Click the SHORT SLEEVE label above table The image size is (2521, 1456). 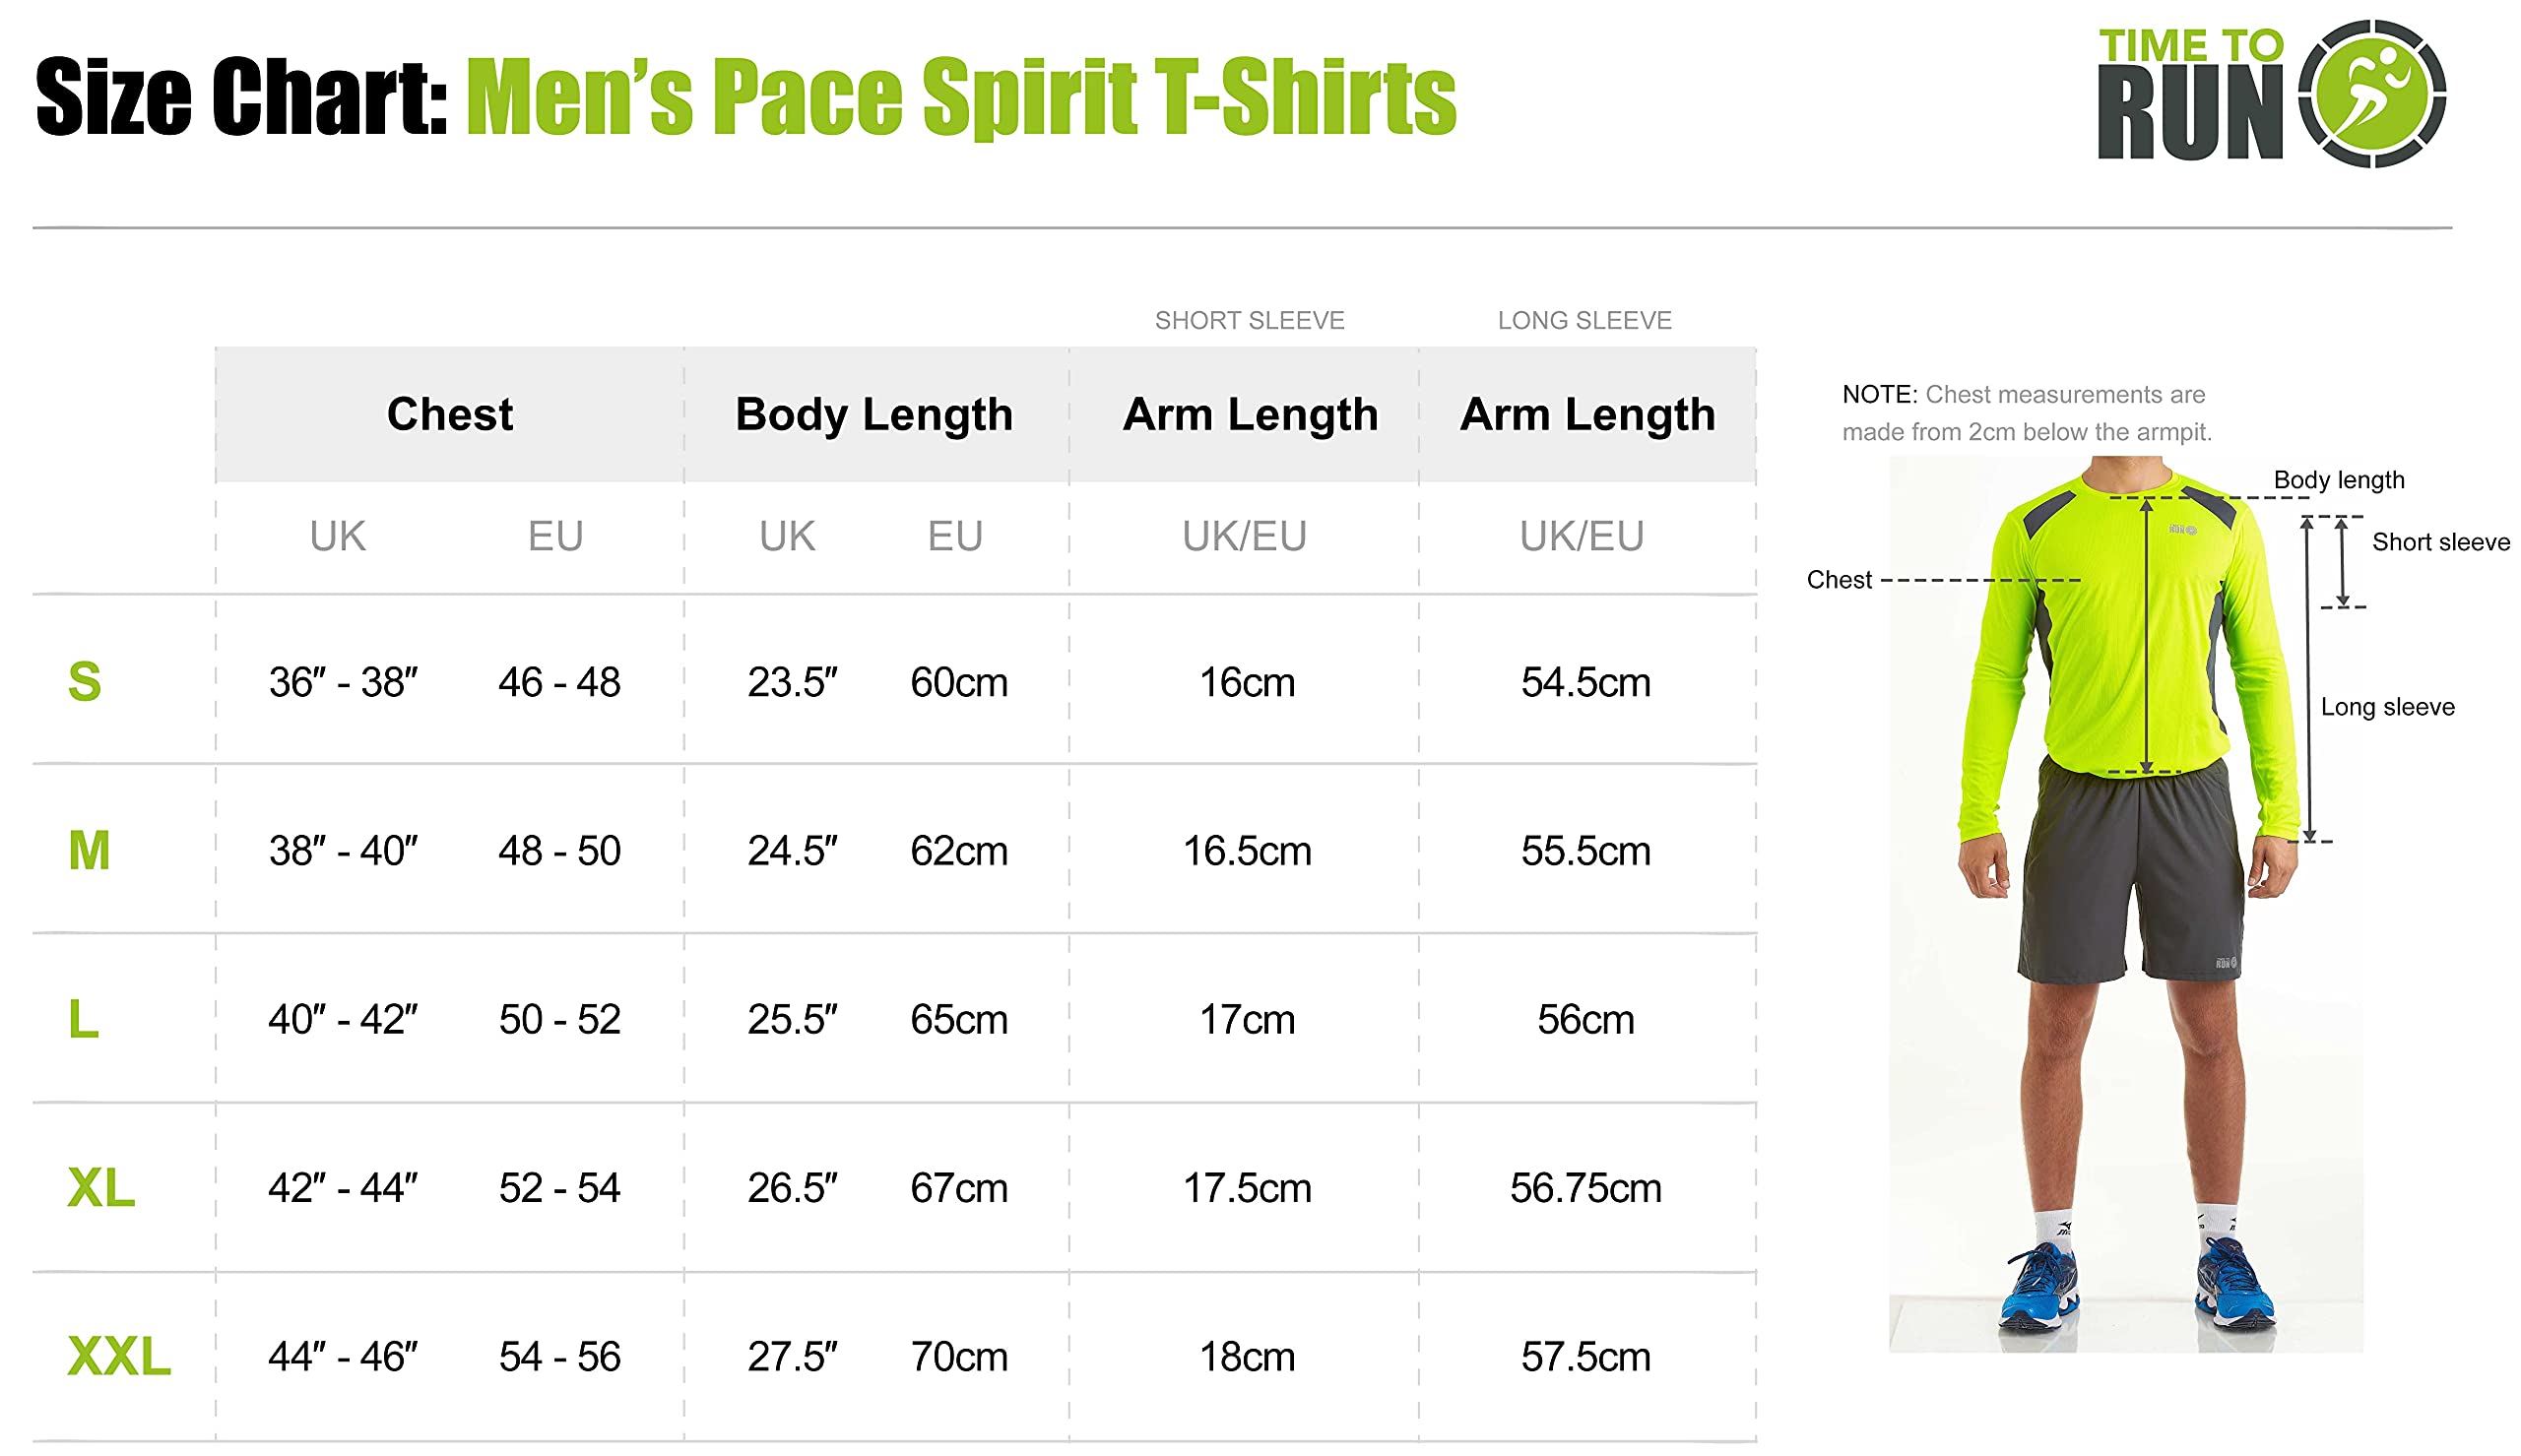1249,320
